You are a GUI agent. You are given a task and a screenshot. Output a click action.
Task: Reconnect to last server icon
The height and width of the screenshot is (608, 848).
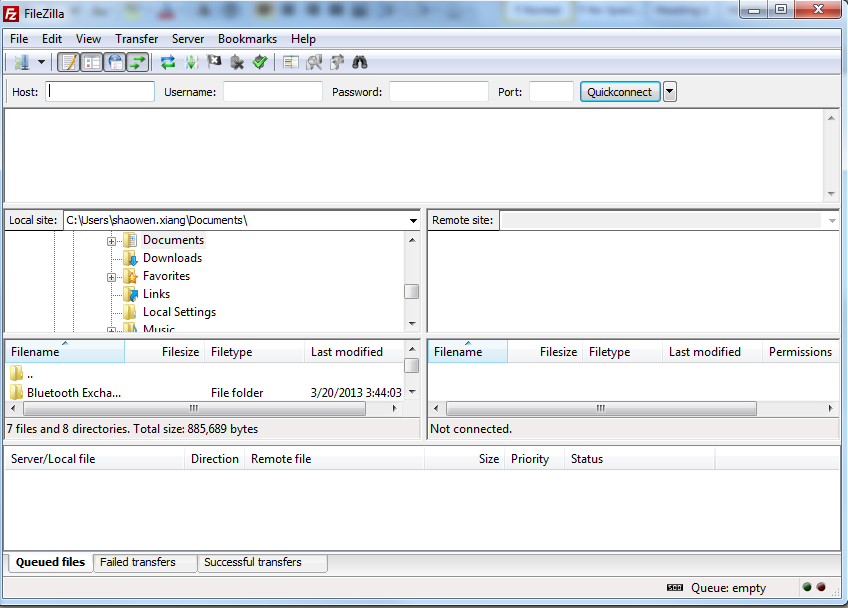point(260,63)
